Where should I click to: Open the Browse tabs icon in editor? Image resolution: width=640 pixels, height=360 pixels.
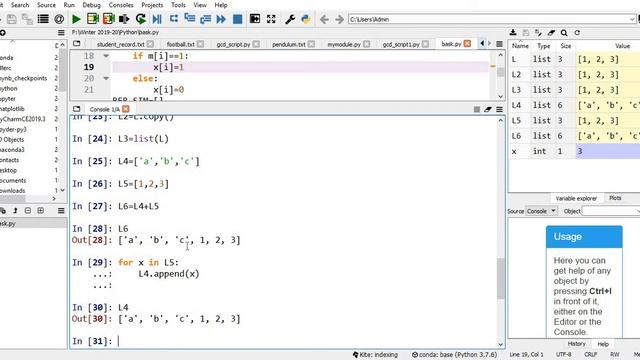coord(76,44)
